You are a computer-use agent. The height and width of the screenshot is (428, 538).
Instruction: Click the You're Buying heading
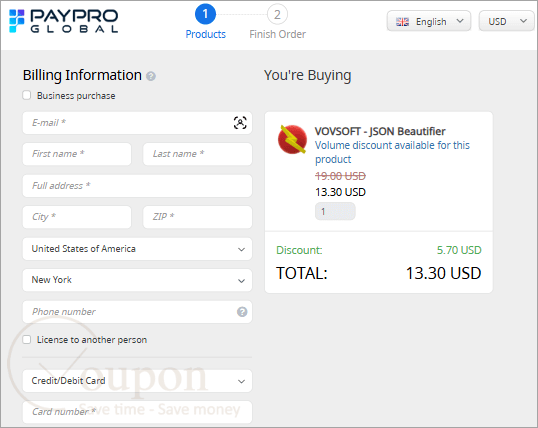pos(307,76)
